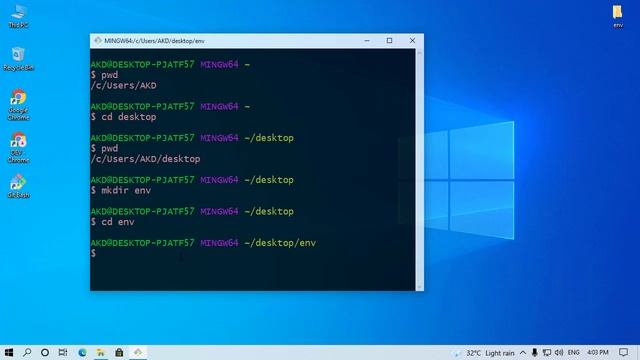Click the microphone tray icon
The image size is (640, 360).
[534, 353]
